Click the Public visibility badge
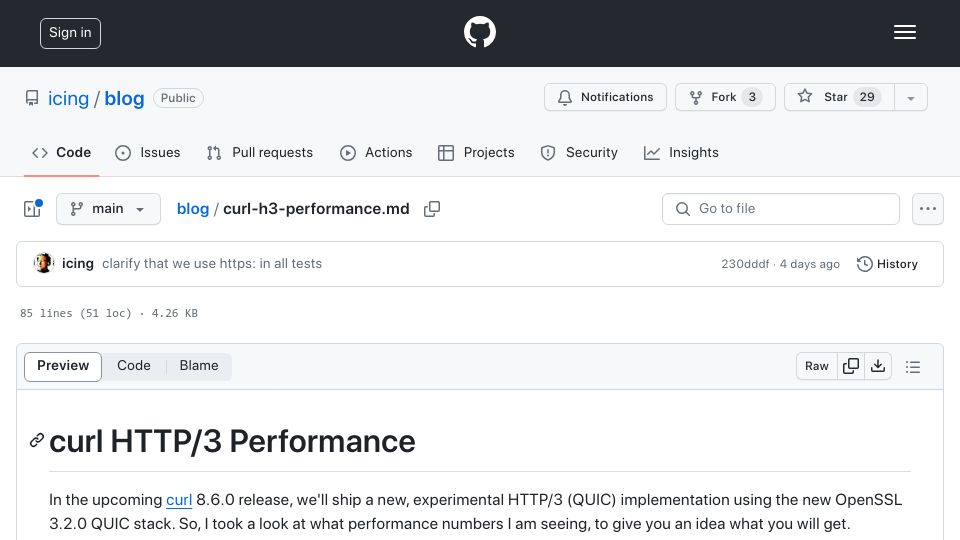 (x=178, y=98)
